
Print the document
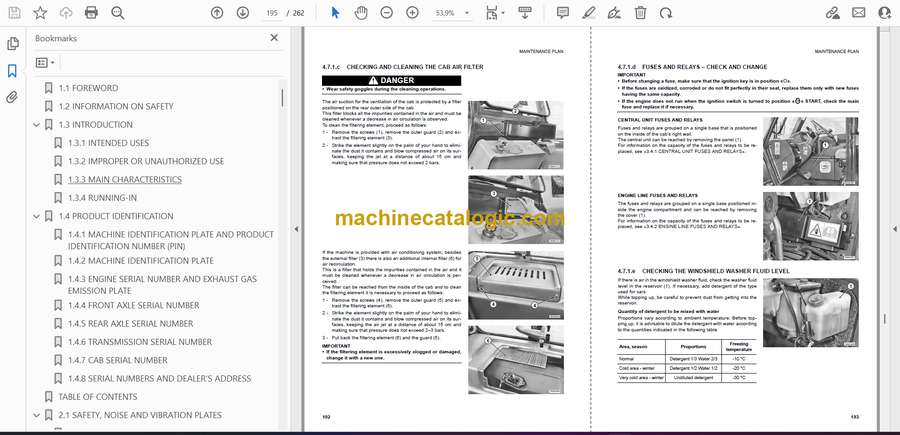[91, 13]
